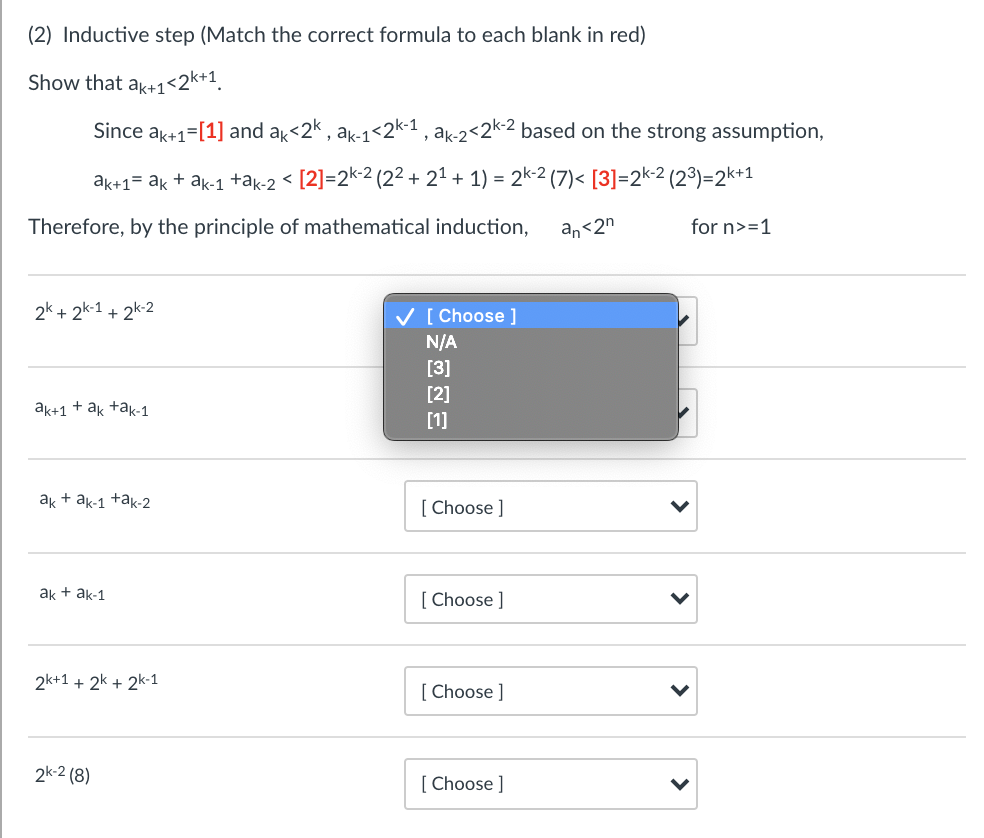The width and height of the screenshot is (984, 838).
Task: Open the dropdown for ak + ak-1
Action: 550,598
